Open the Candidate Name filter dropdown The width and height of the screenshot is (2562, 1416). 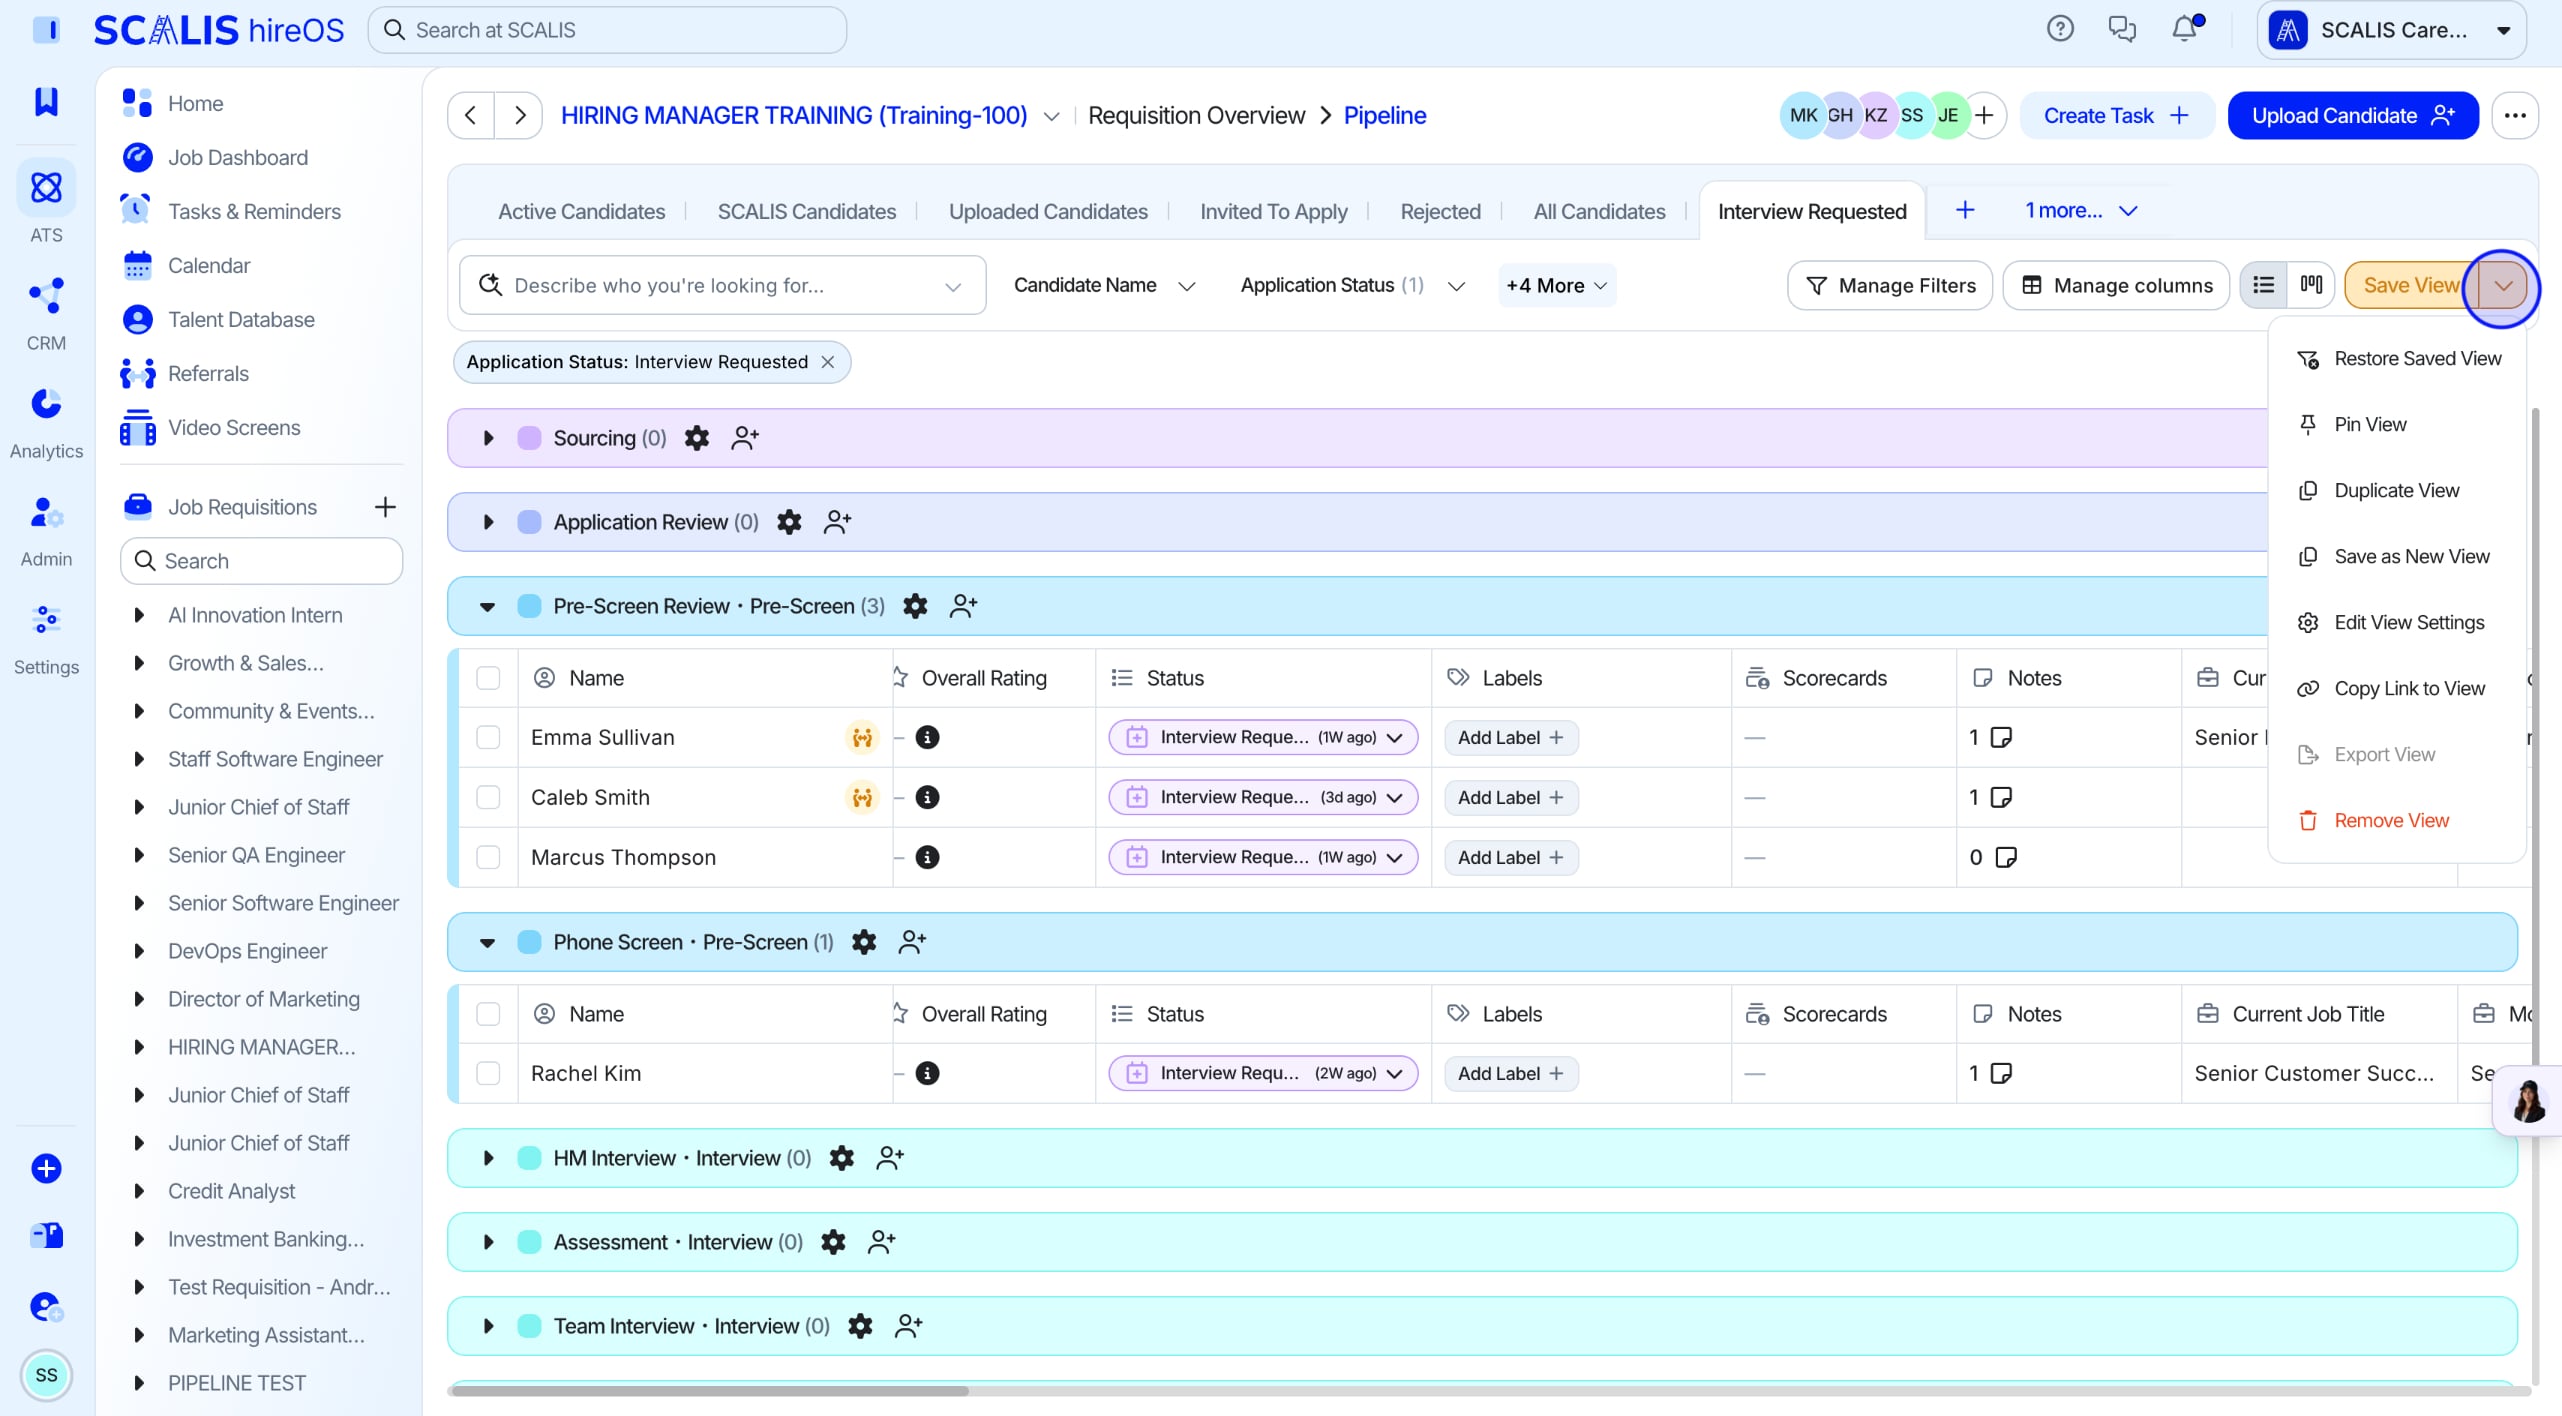tap(1104, 285)
